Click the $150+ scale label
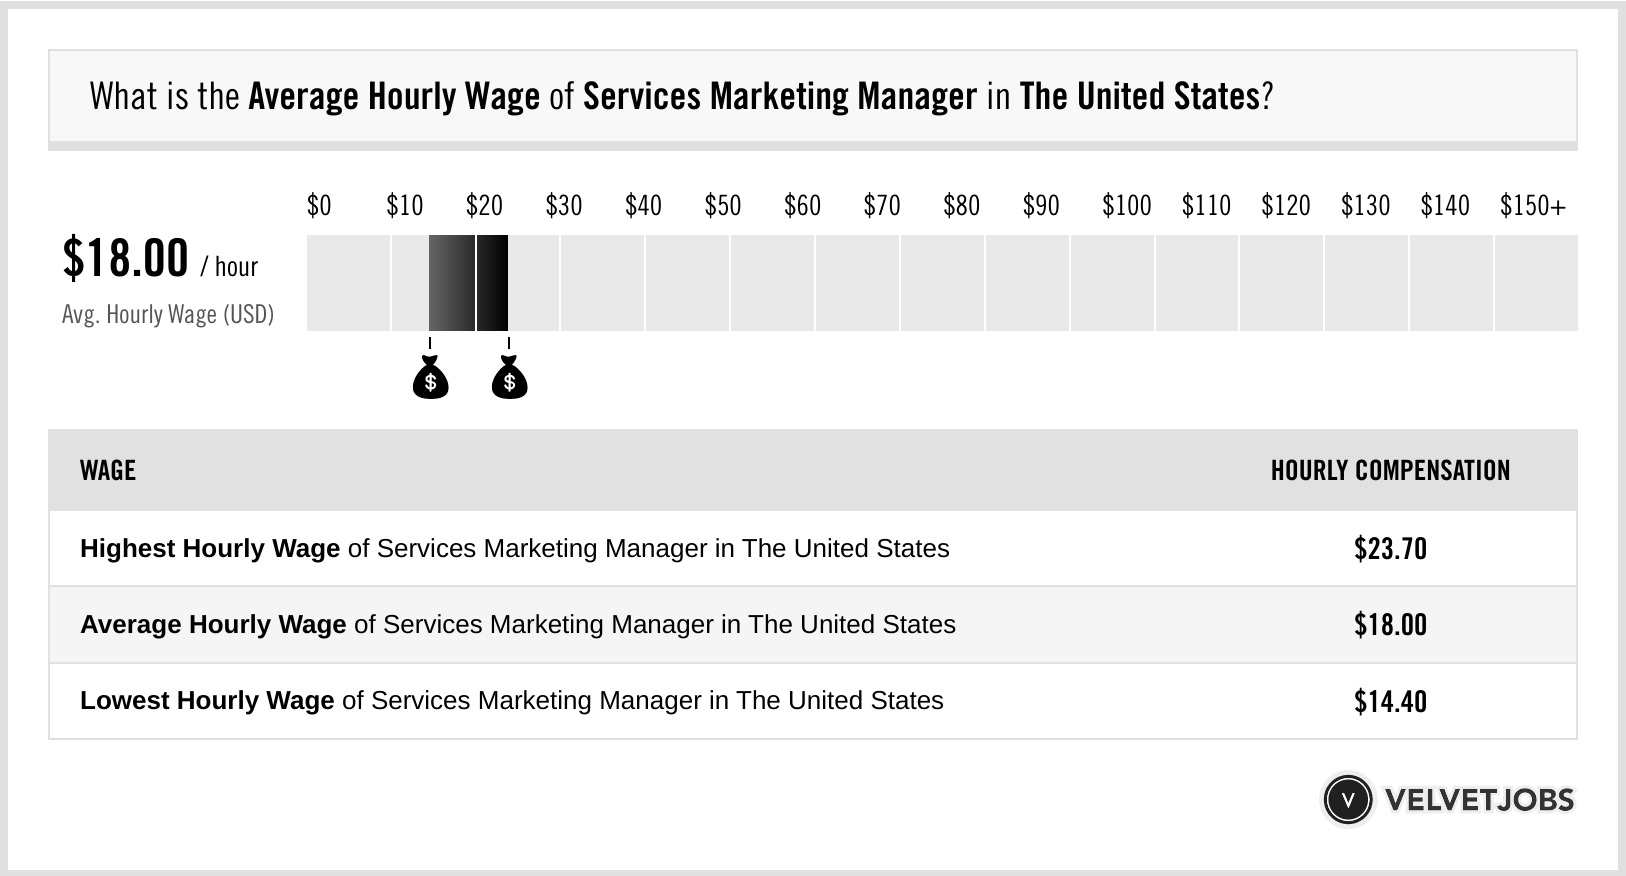The height and width of the screenshot is (876, 1626). coord(1532,206)
